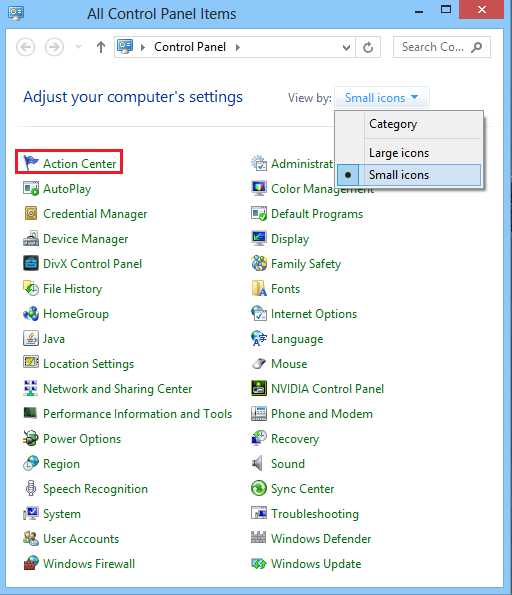Viewport: 512px width, 595px height.
Task: Click the address bar location icon
Action: [125, 47]
